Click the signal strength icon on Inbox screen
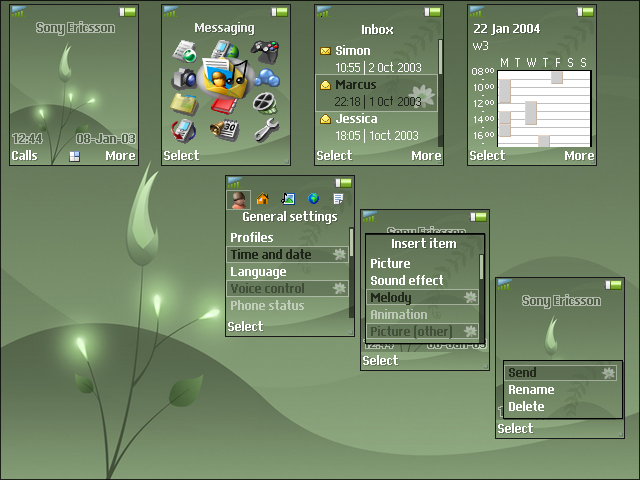 coord(323,11)
